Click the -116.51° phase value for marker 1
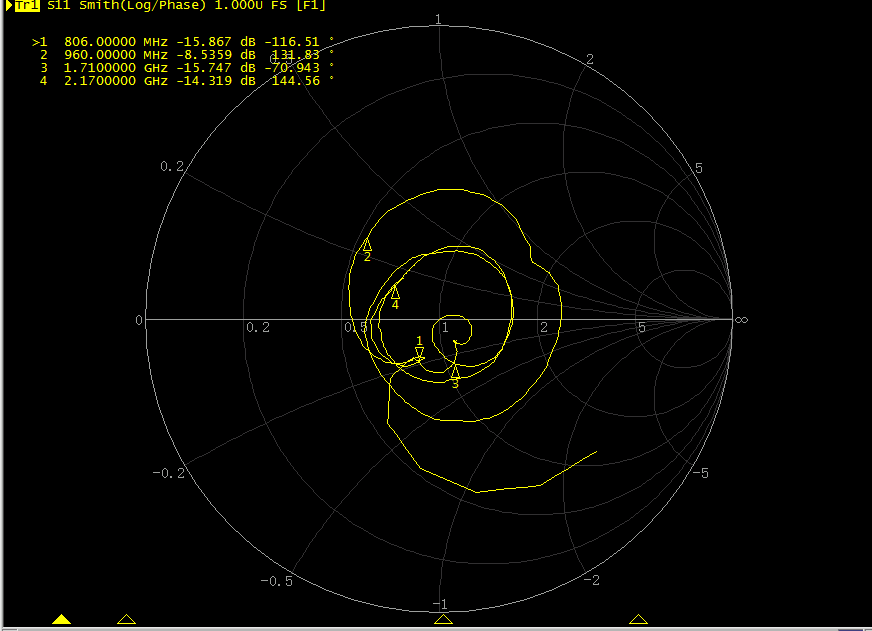The image size is (872, 631). pos(299,42)
